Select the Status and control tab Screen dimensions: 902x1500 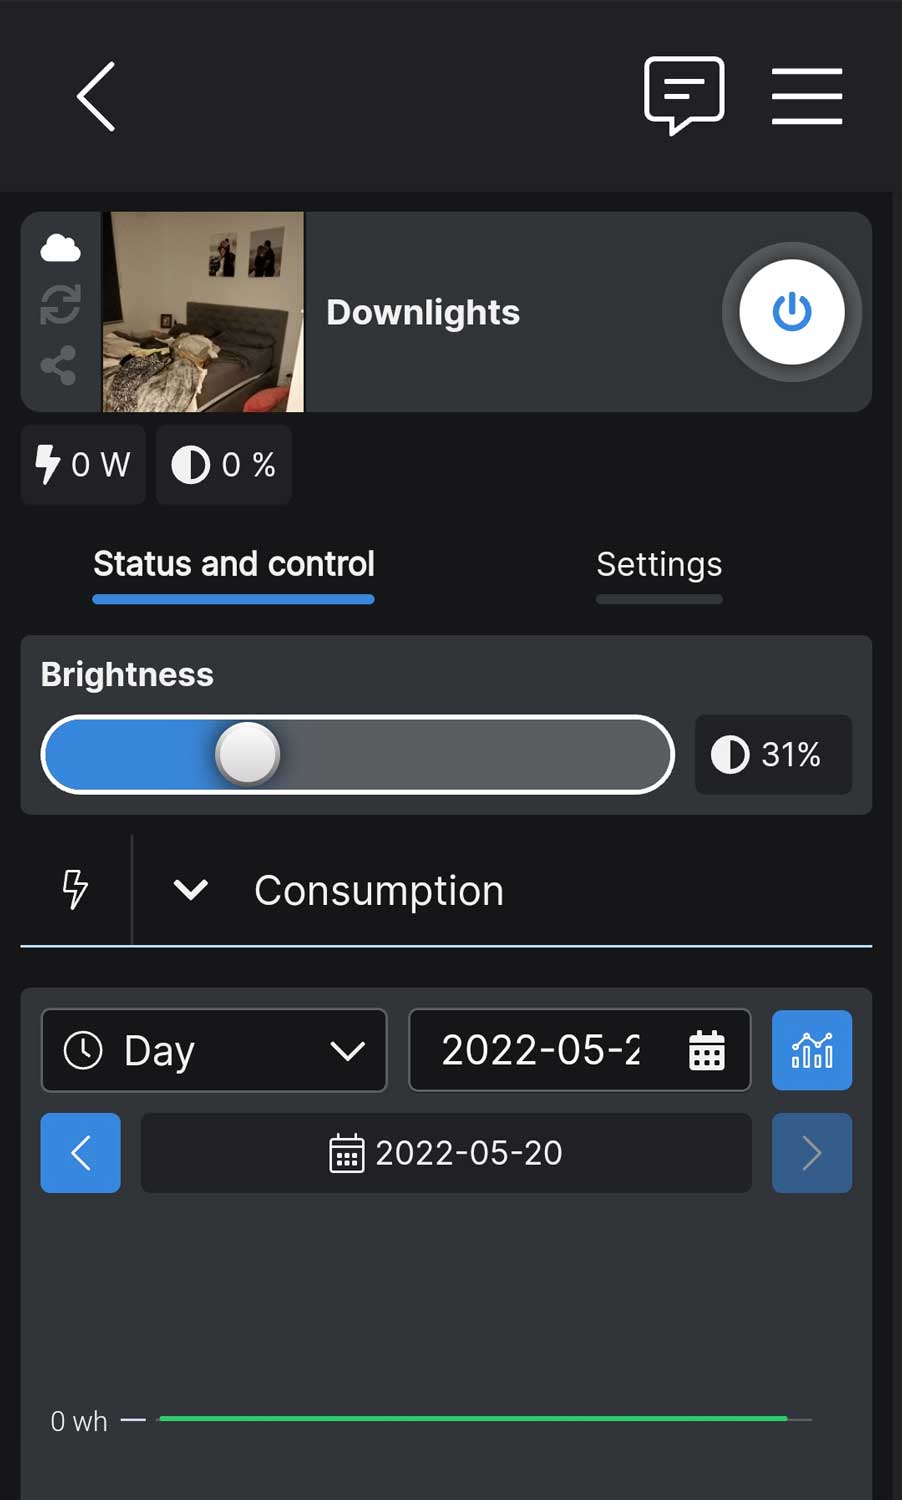pos(233,565)
